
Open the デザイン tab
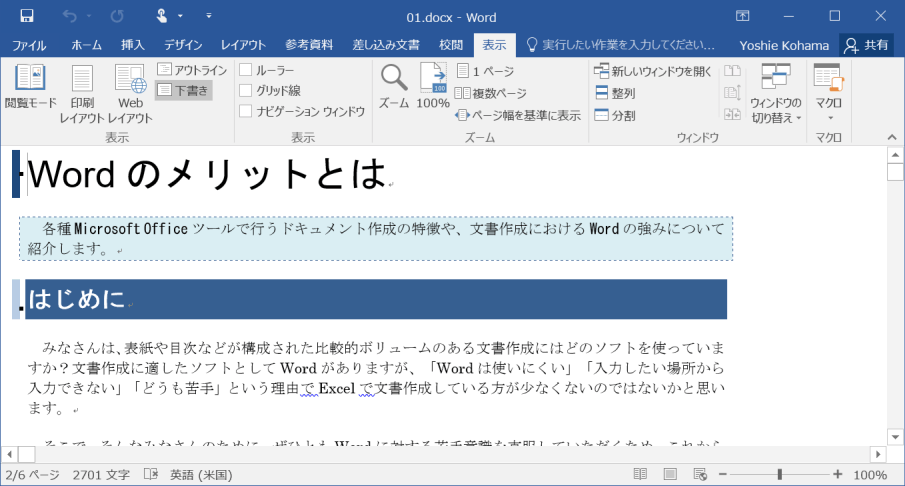point(183,45)
